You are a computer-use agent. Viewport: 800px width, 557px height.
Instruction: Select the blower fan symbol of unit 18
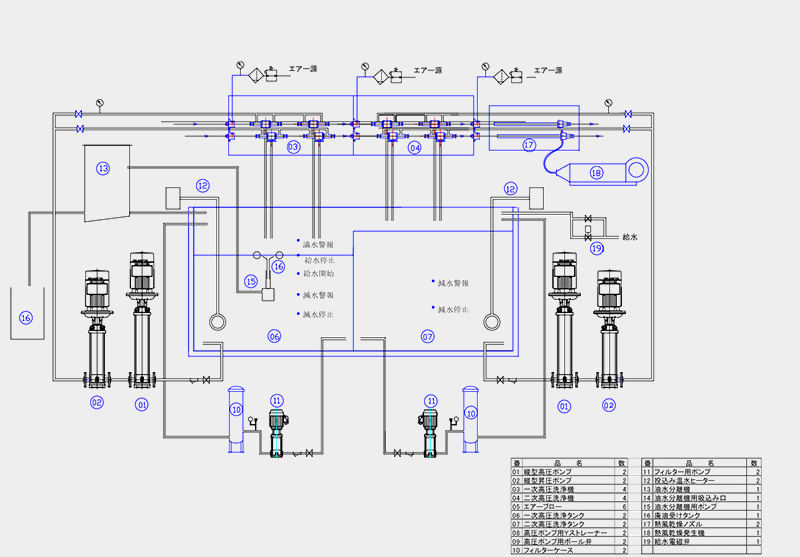tap(637, 169)
